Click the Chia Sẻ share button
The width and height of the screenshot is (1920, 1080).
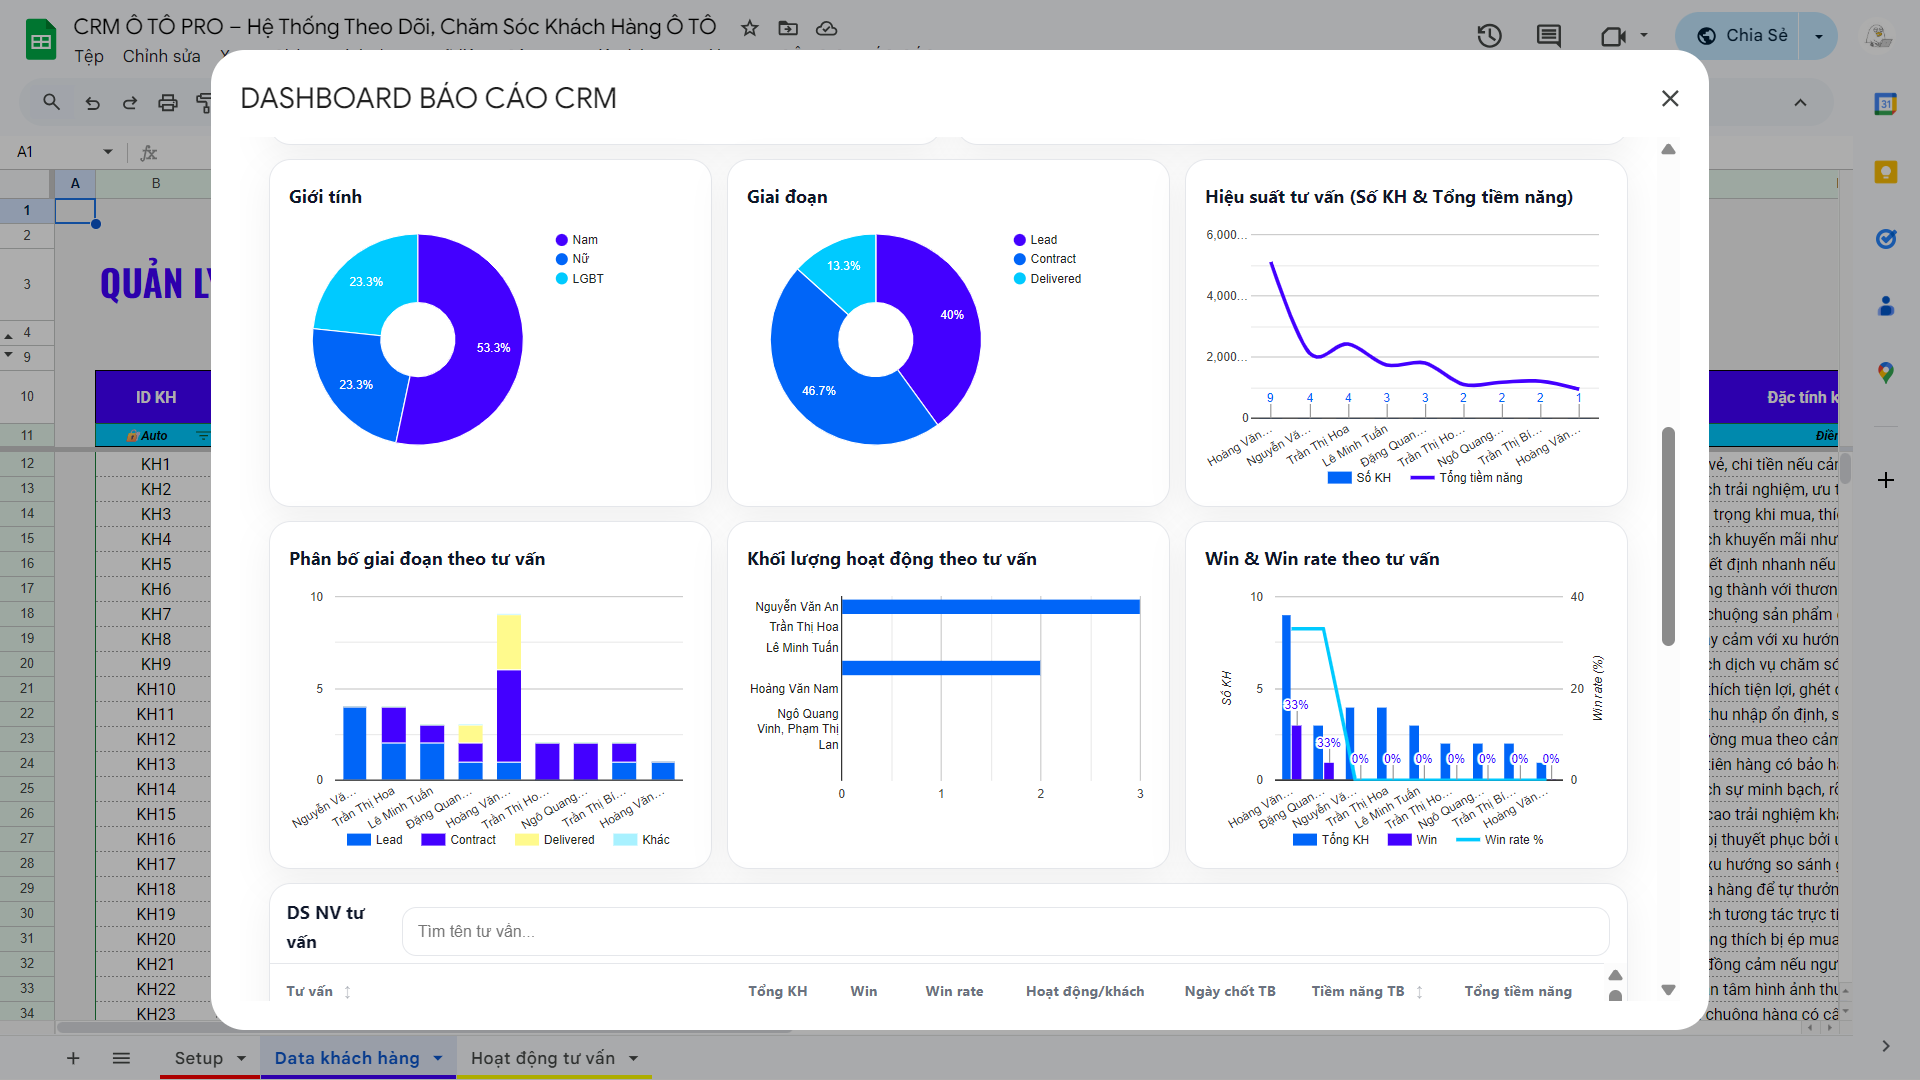pos(1742,36)
